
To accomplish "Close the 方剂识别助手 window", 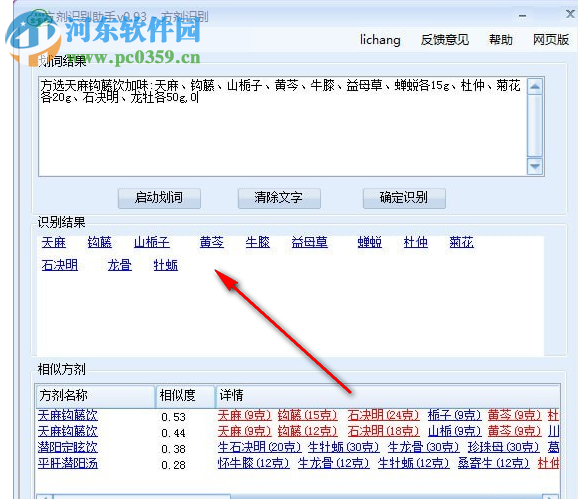I will point(570,14).
